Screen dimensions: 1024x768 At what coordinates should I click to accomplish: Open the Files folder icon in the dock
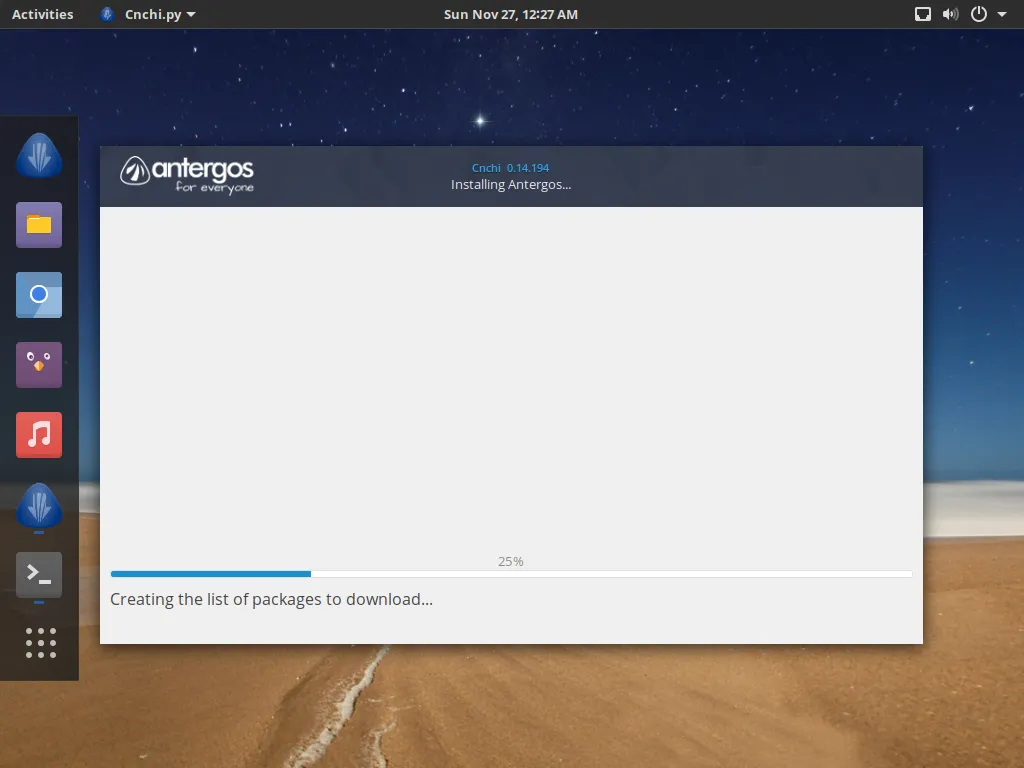(x=39, y=225)
